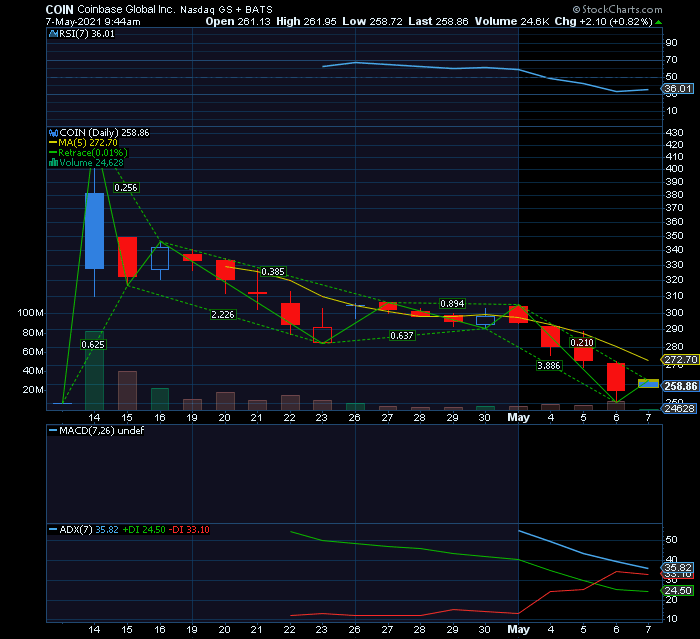This screenshot has height=639, width=700.
Task: Click the +DI 24.50 axis tag
Action: click(677, 590)
